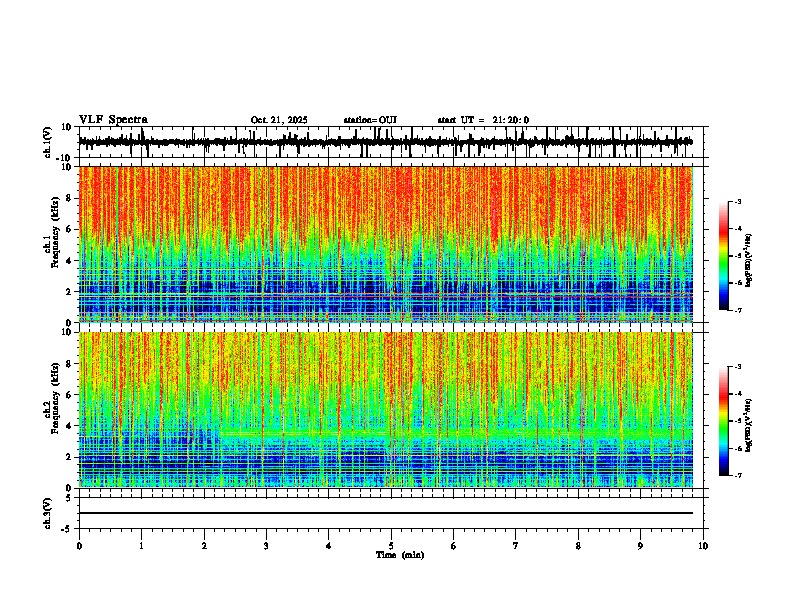This screenshot has width=792, height=612.
Task: Click the "-3" label on ch.1 color scale
Action: pos(738,201)
